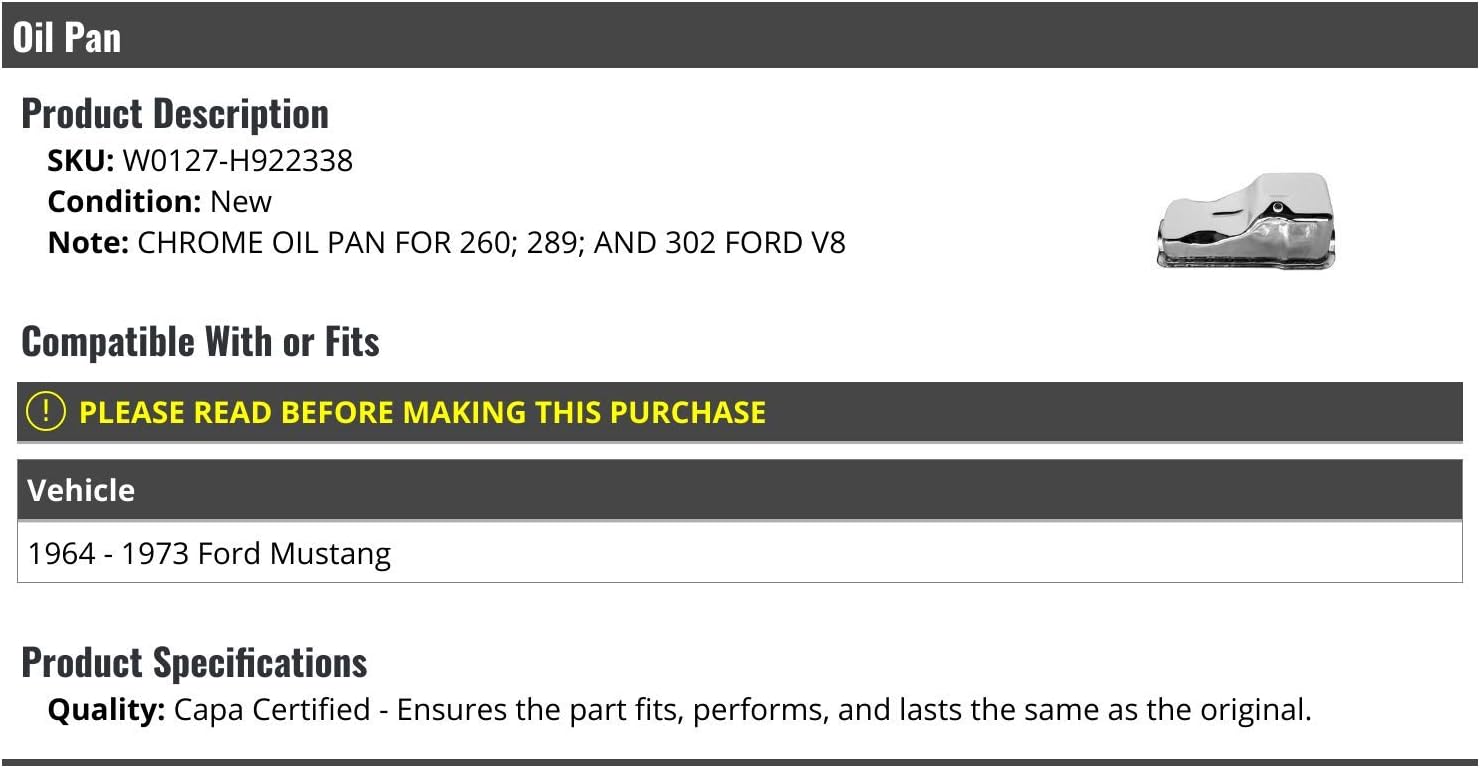Click the yellow exclamation warning icon
Viewport: 1480px width, 768px height.
pyautogui.click(x=45, y=411)
